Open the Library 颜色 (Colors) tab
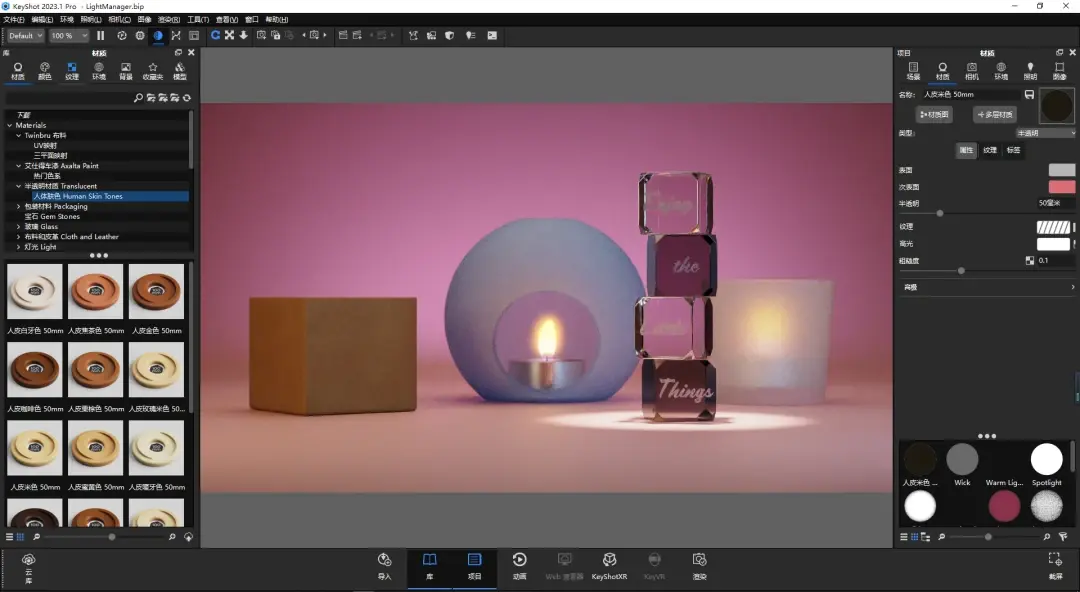 pyautogui.click(x=45, y=70)
